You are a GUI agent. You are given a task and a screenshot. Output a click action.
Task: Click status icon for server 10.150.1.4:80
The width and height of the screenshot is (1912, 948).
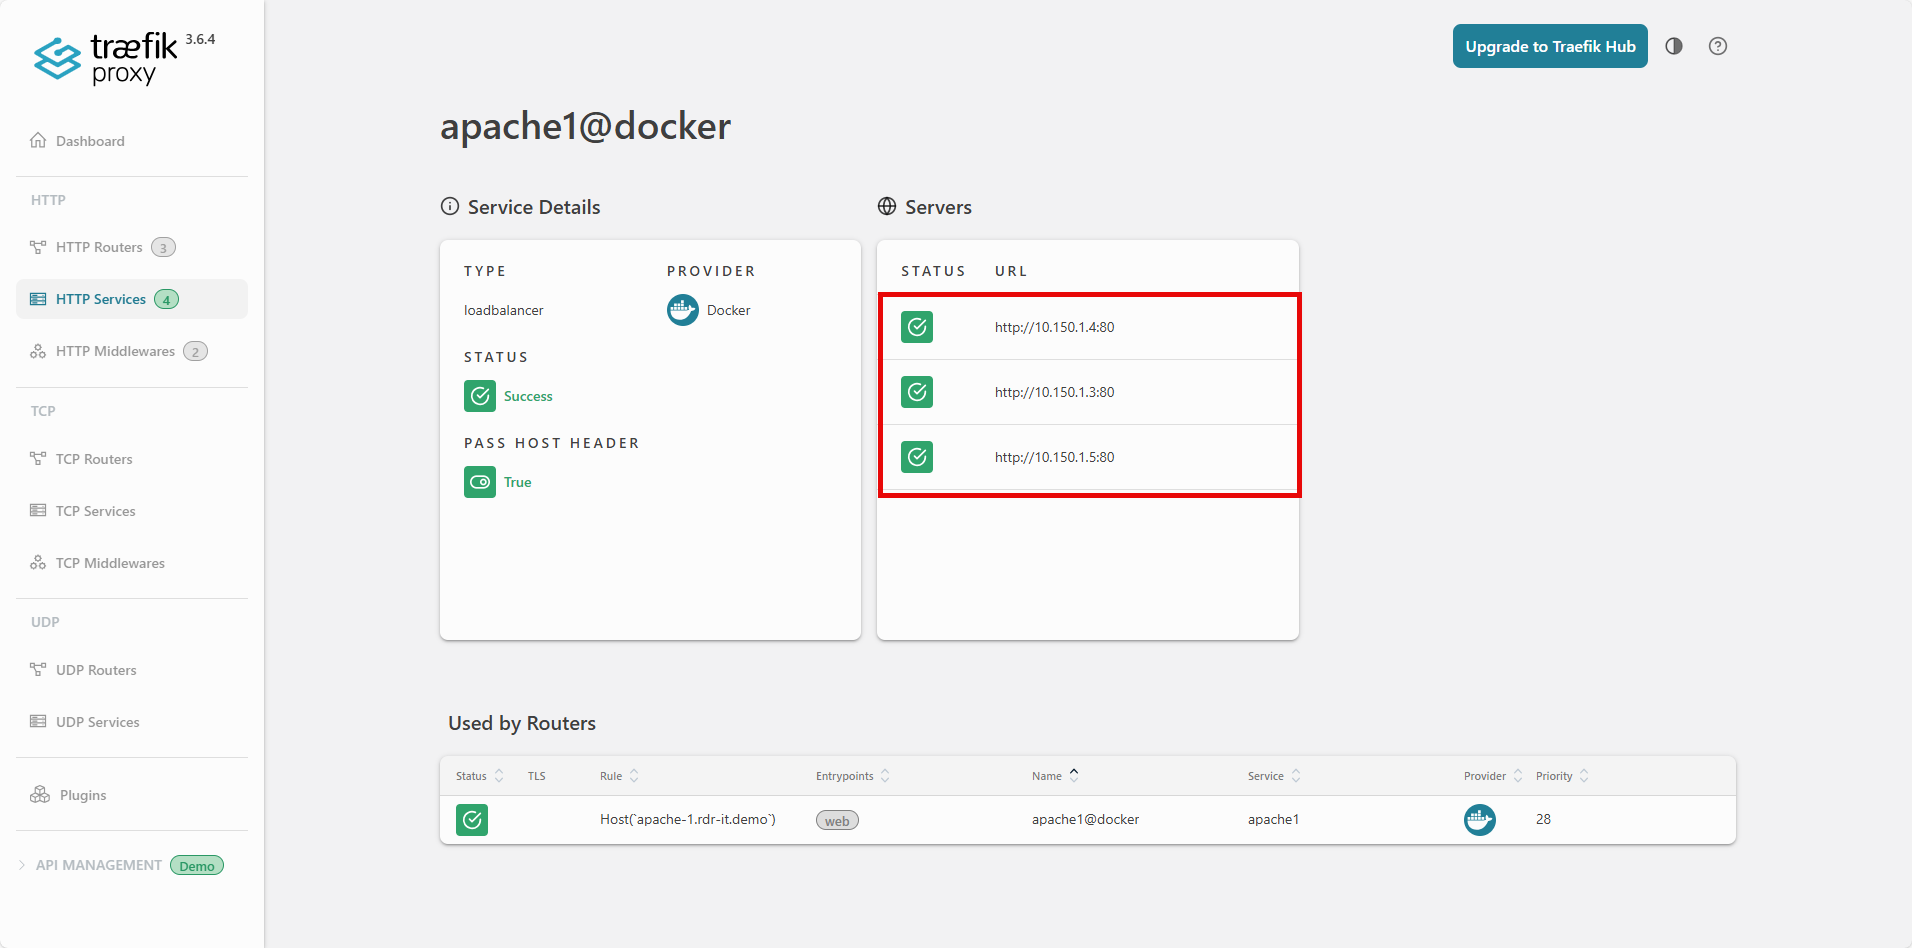(916, 327)
